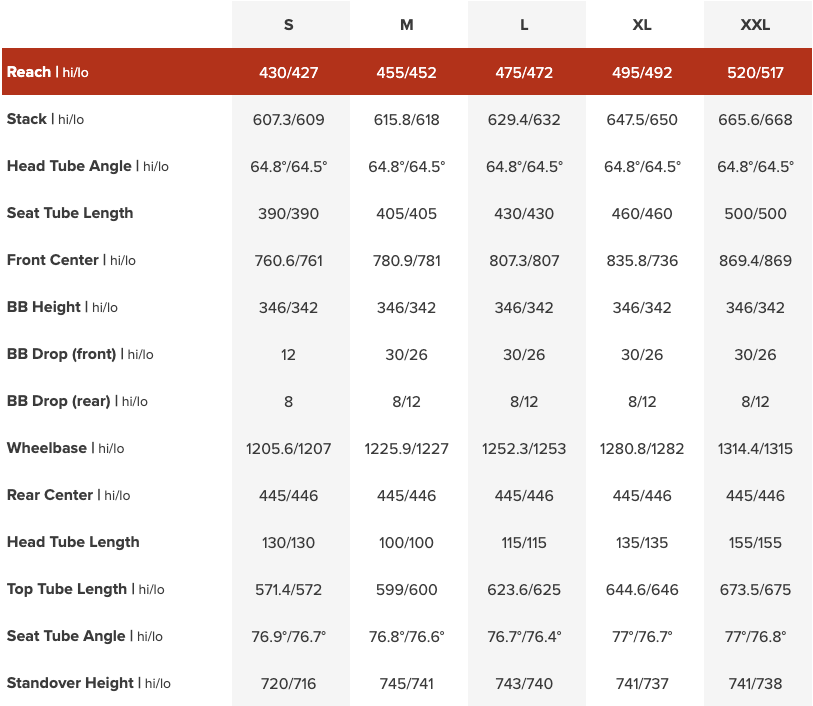Click the Head Tube Angle row label
The width and height of the screenshot is (813, 706).
[x=88, y=166]
